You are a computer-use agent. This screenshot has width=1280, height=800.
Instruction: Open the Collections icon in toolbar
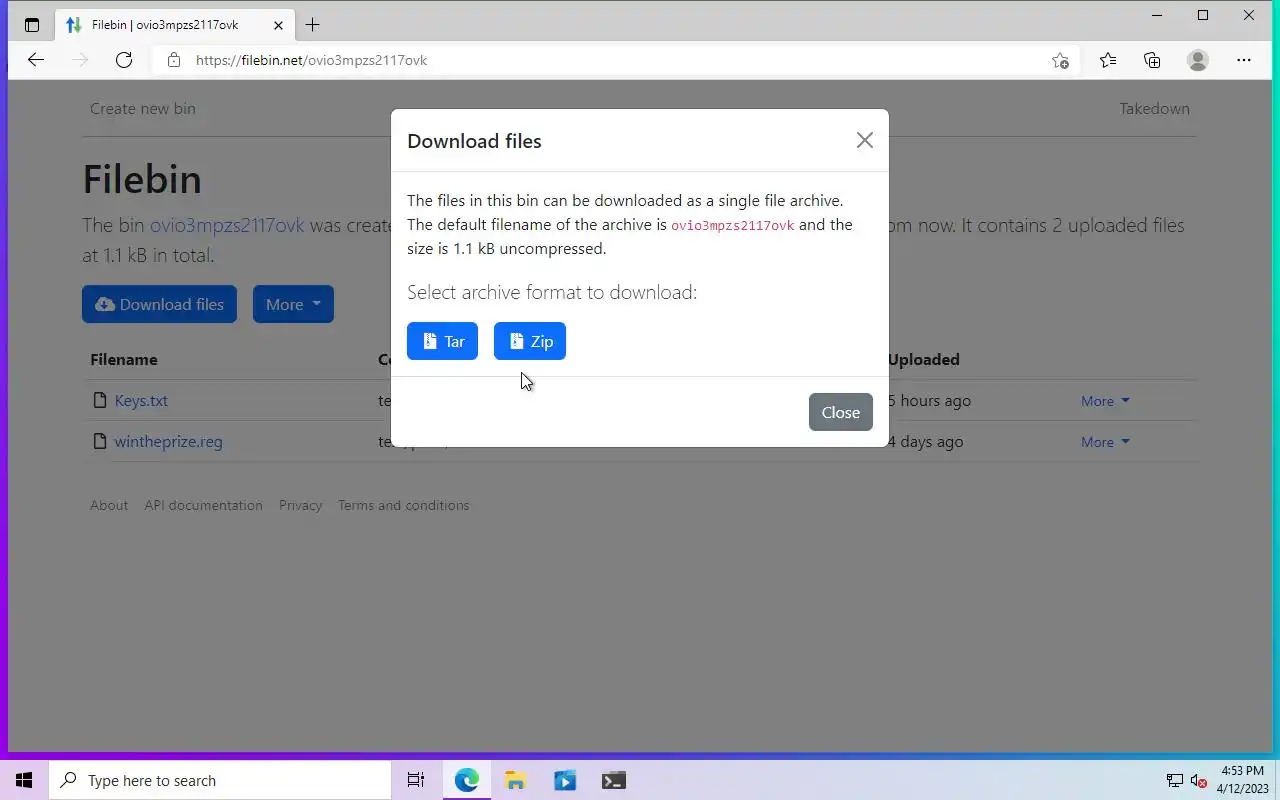coord(1152,60)
